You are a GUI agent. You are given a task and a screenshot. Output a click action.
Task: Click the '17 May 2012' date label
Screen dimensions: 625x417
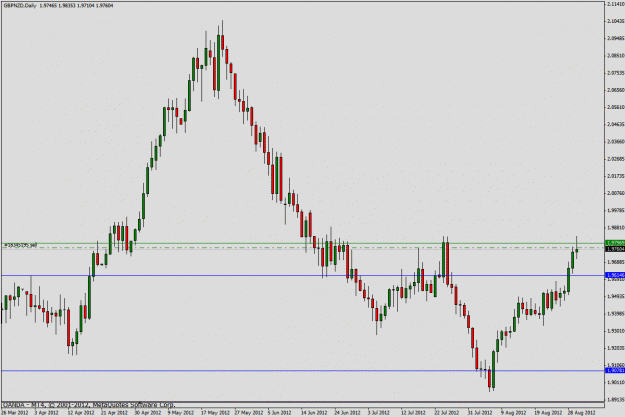[x=215, y=413]
